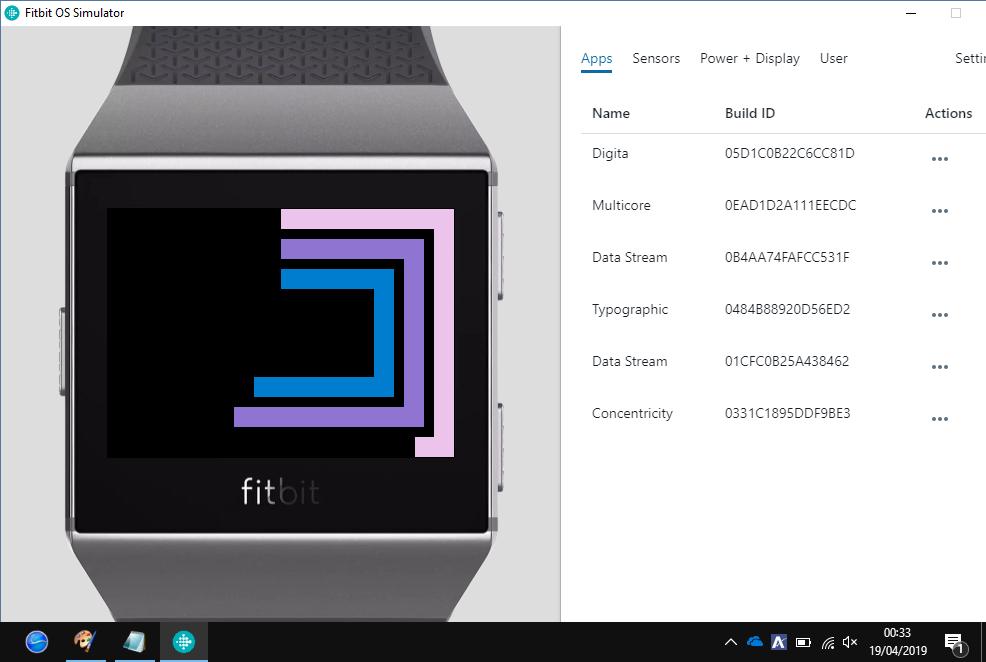Open the notification action center

pyautogui.click(x=955, y=643)
